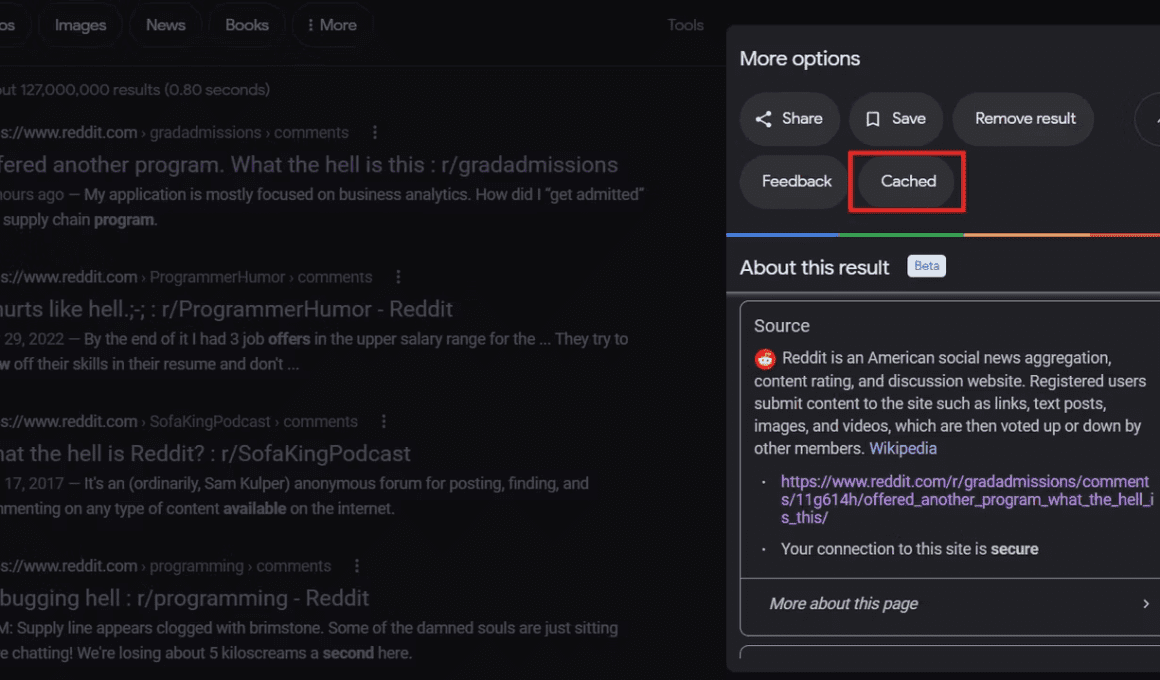
Task: Send Feedback on this result
Action: (795, 181)
